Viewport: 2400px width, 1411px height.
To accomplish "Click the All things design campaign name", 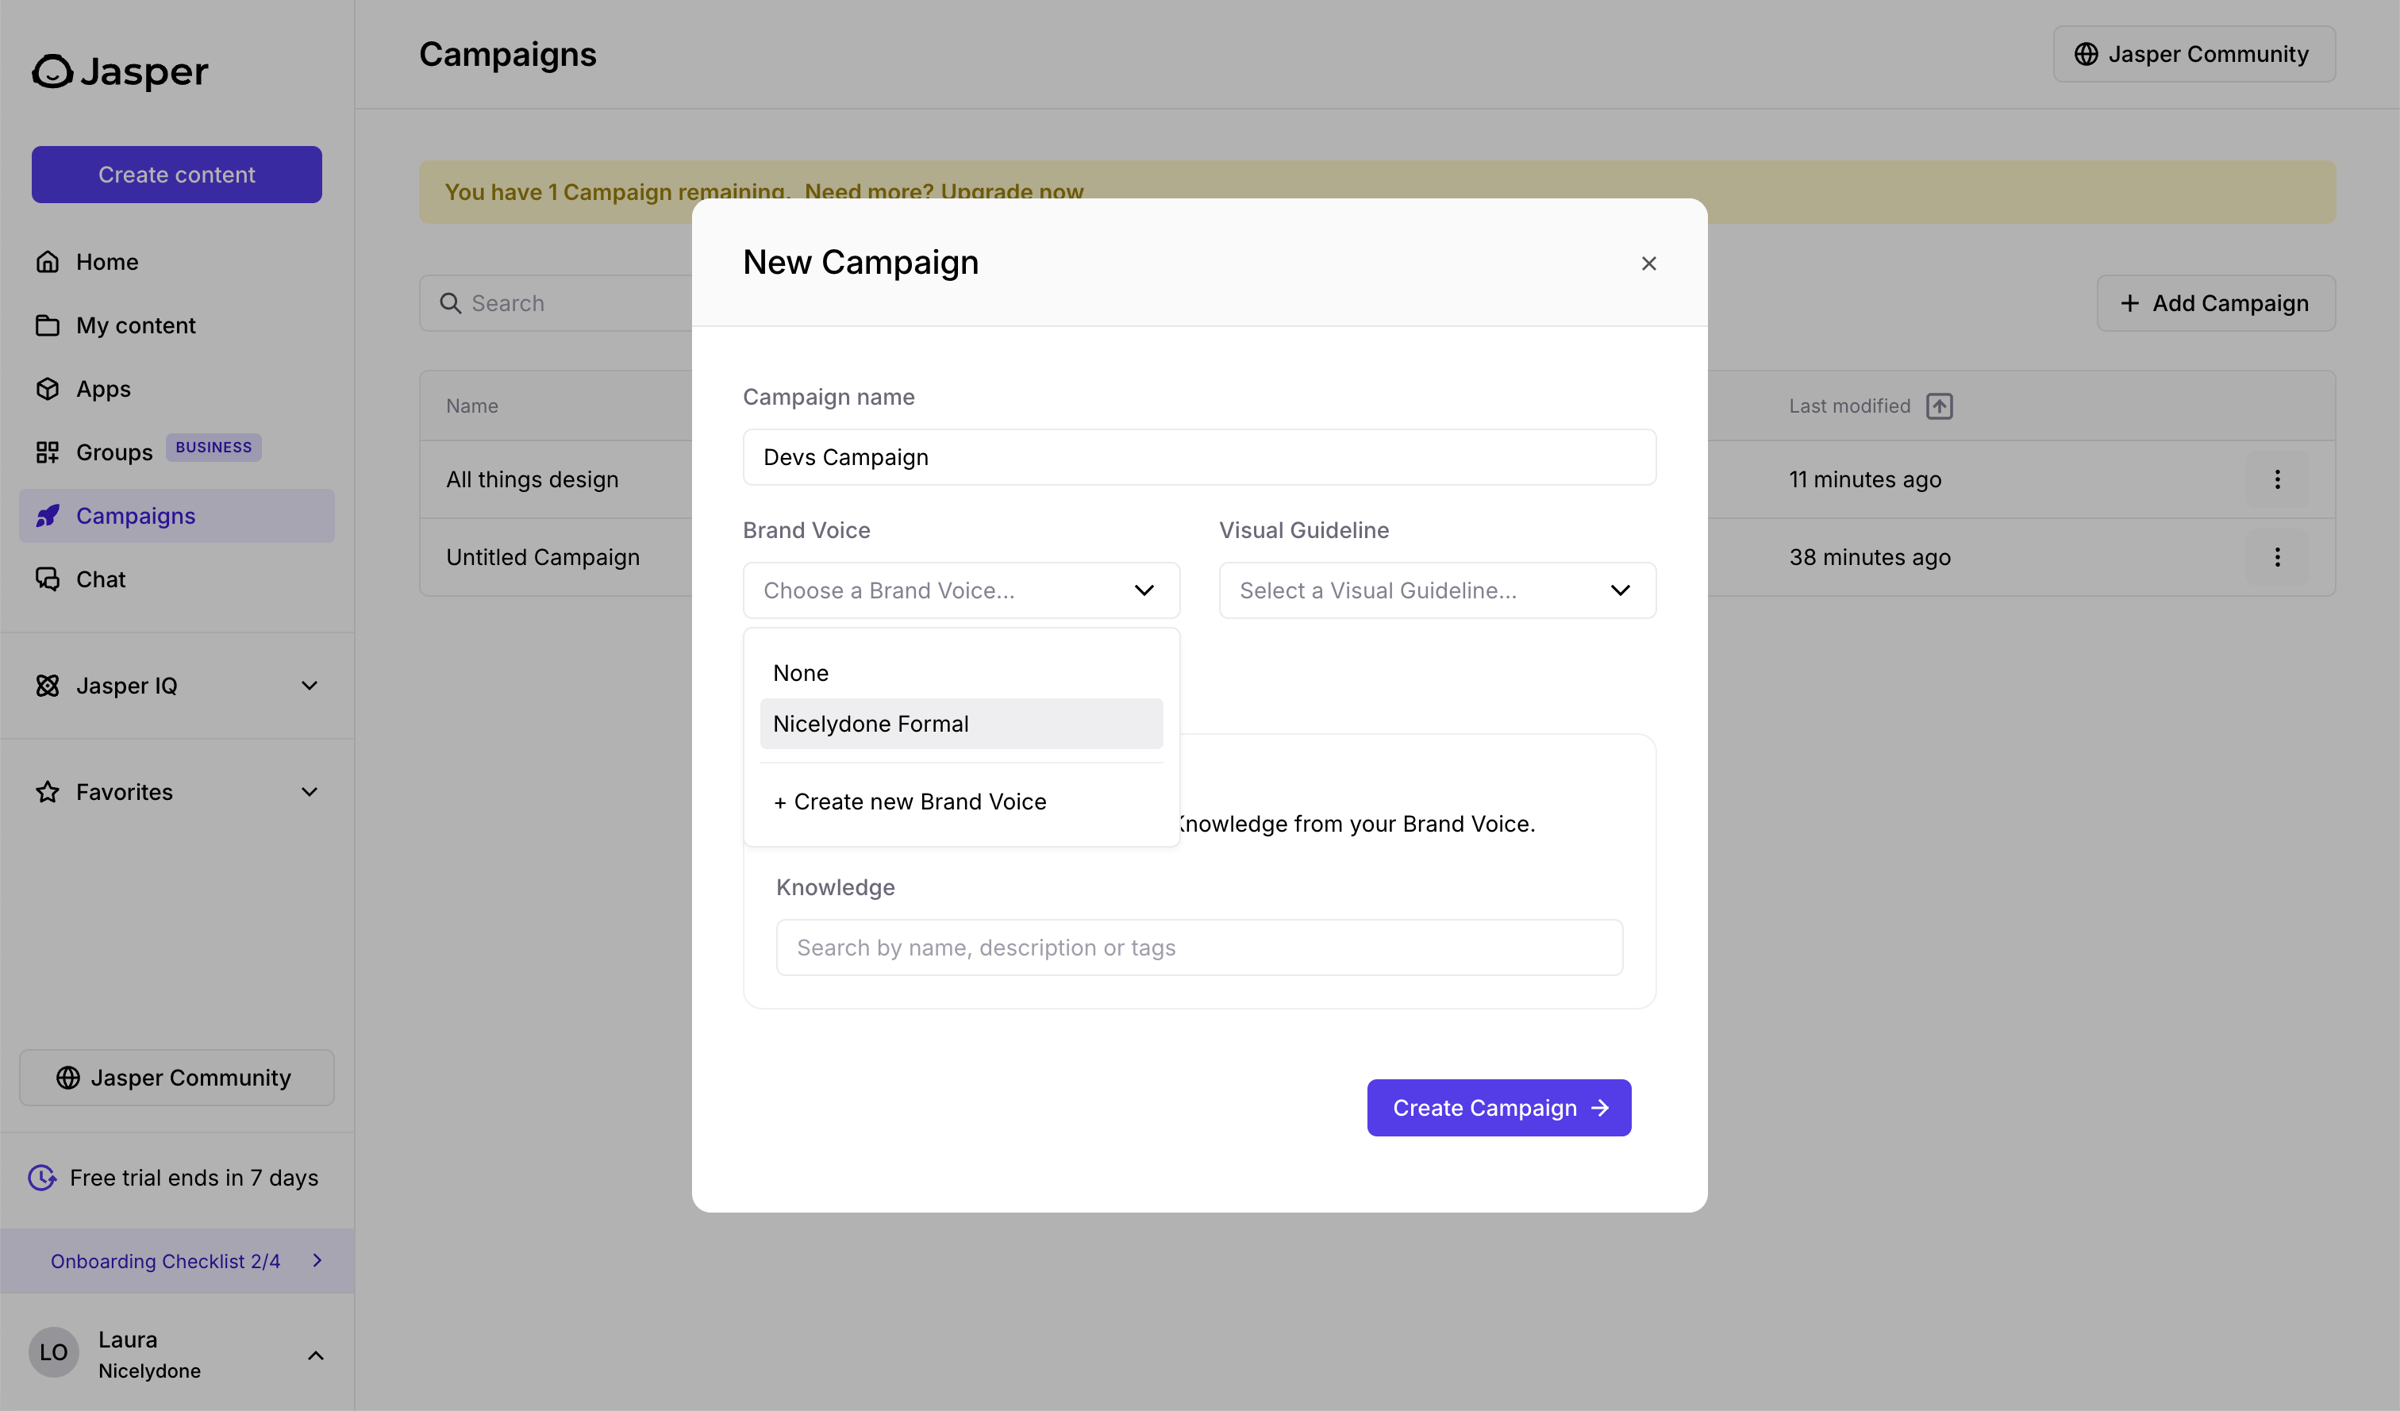I will coord(532,480).
